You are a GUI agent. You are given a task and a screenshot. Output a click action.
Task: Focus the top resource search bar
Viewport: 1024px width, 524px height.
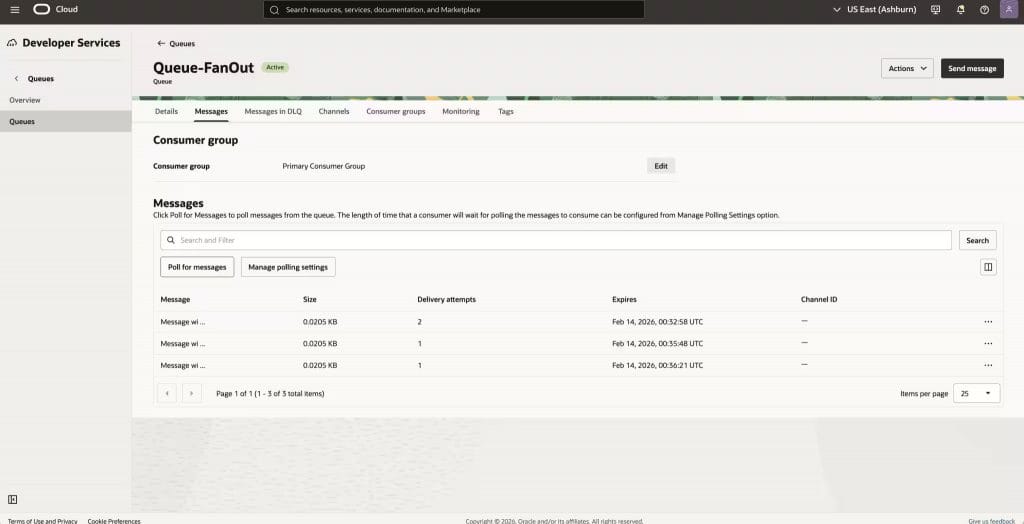click(x=454, y=10)
